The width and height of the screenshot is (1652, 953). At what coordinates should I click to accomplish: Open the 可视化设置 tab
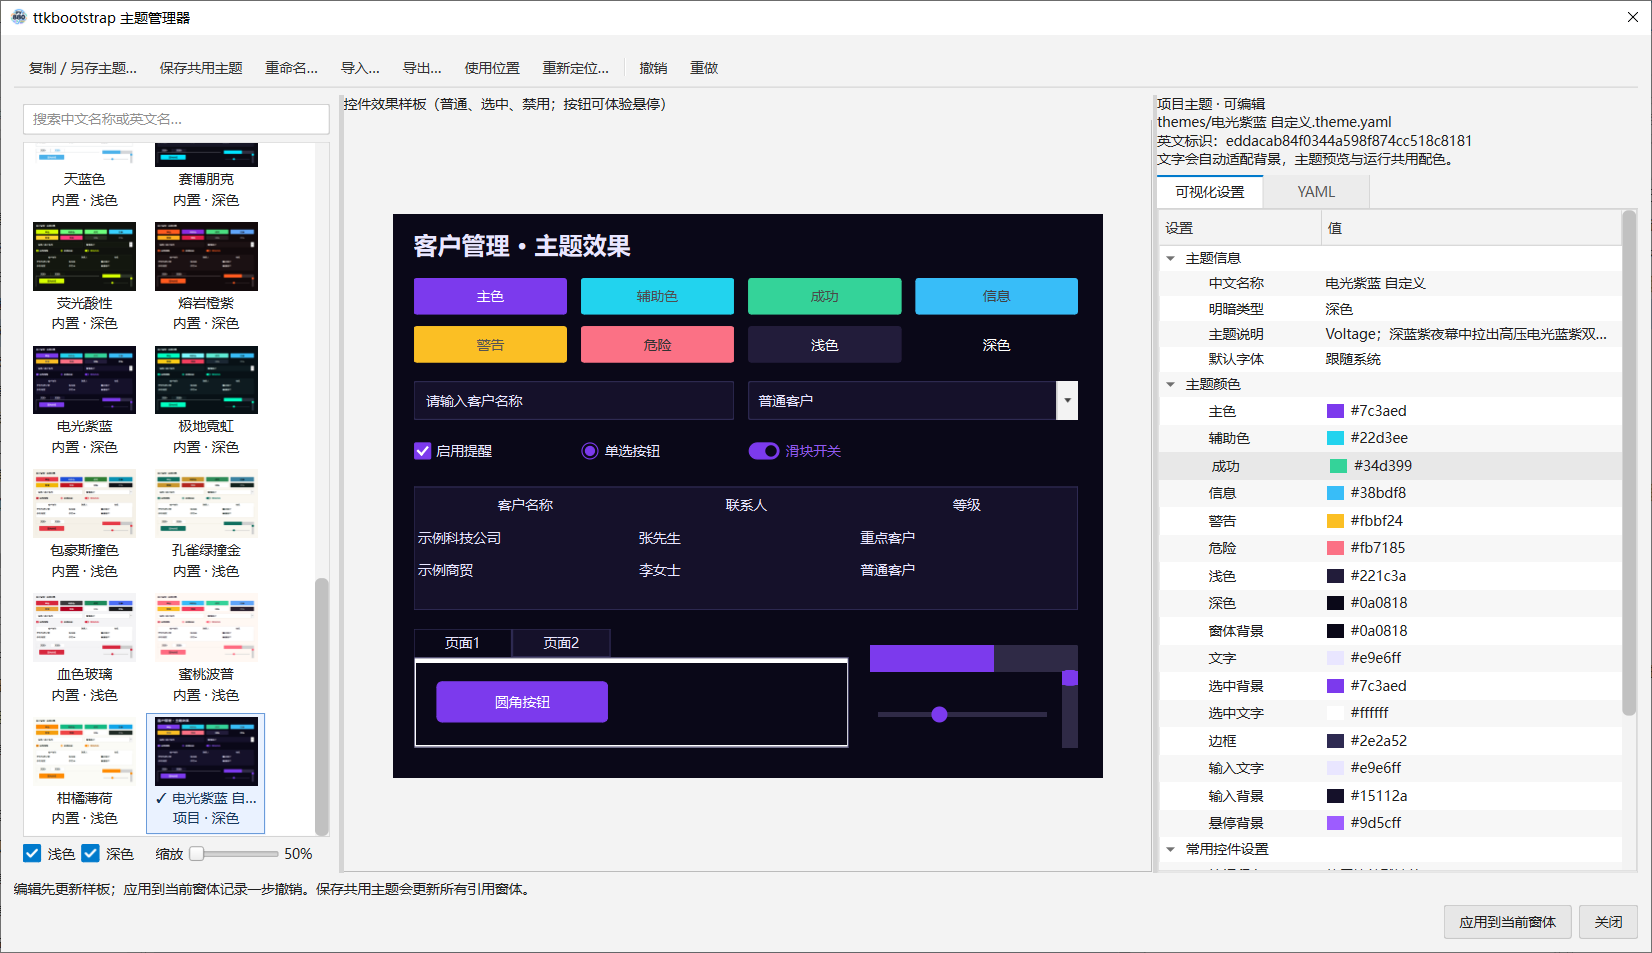tap(1210, 192)
